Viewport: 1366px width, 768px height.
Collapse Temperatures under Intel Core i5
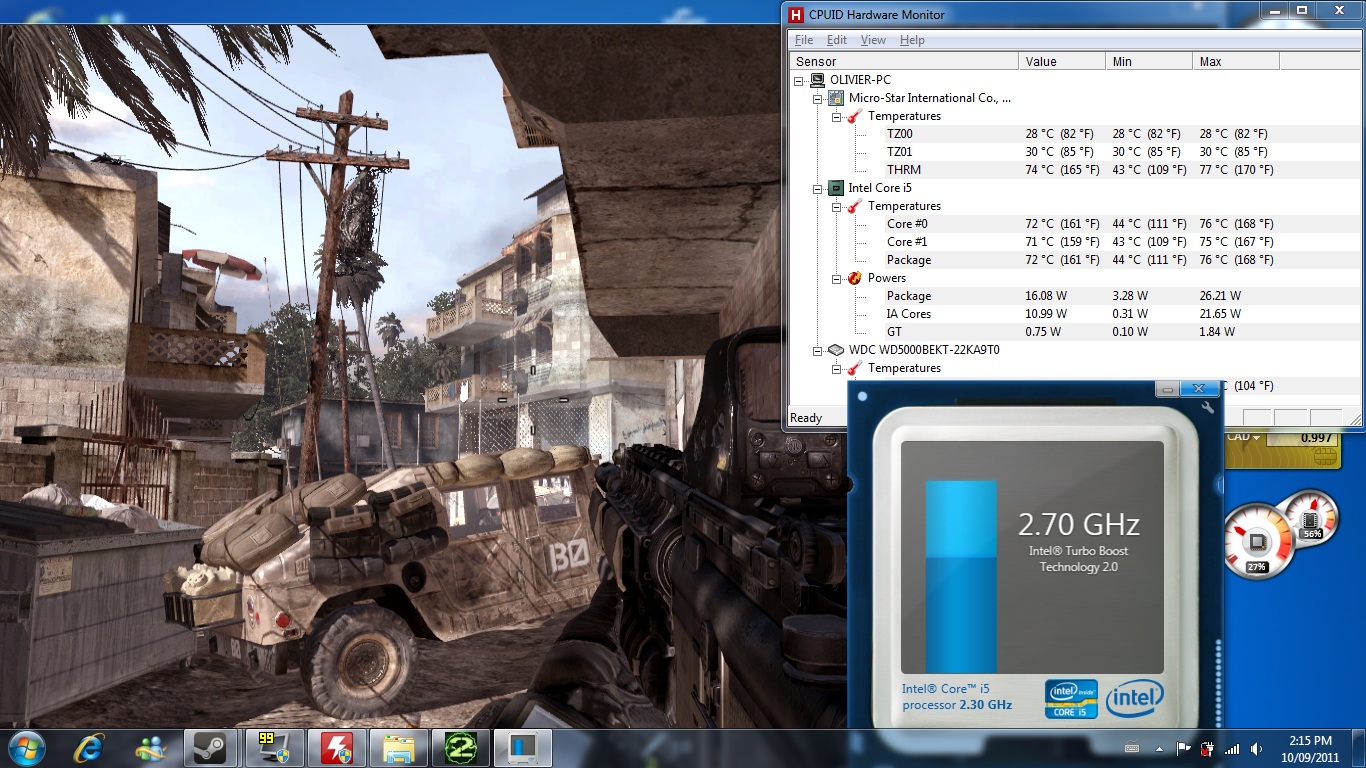pos(837,206)
